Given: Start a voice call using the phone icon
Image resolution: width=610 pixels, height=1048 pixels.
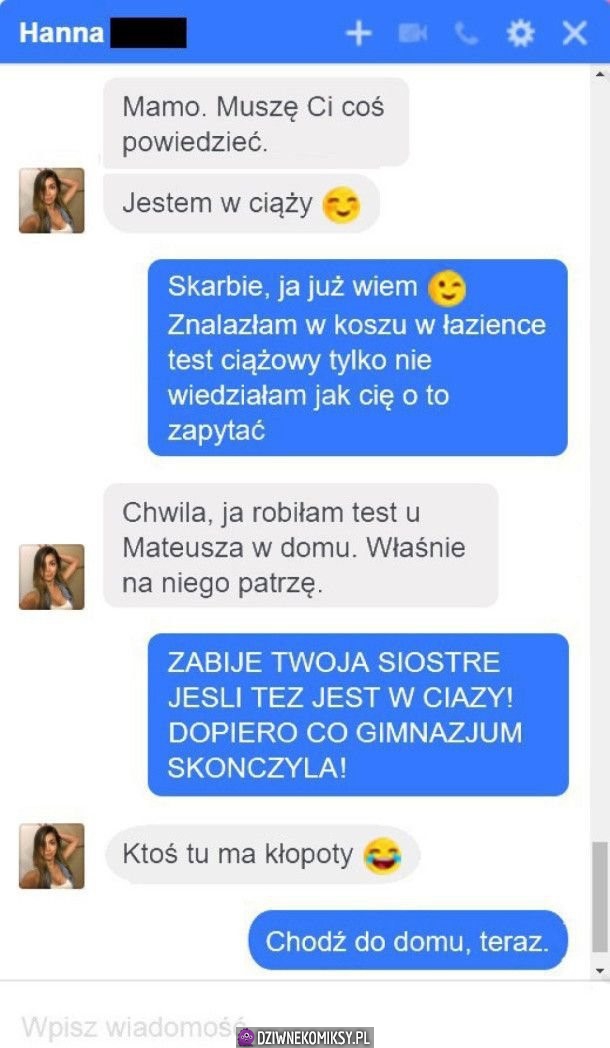Looking at the screenshot, I should tap(466, 33).
